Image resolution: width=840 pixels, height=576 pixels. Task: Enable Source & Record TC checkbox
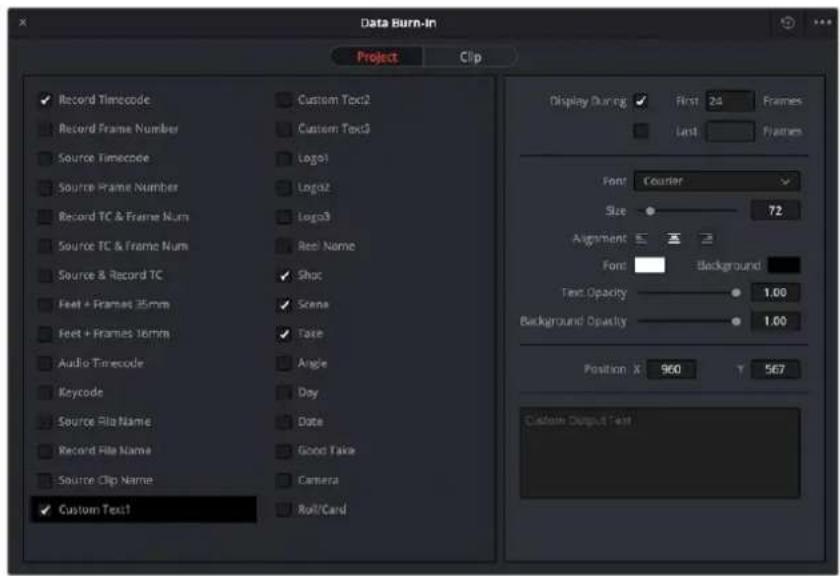tap(45, 275)
